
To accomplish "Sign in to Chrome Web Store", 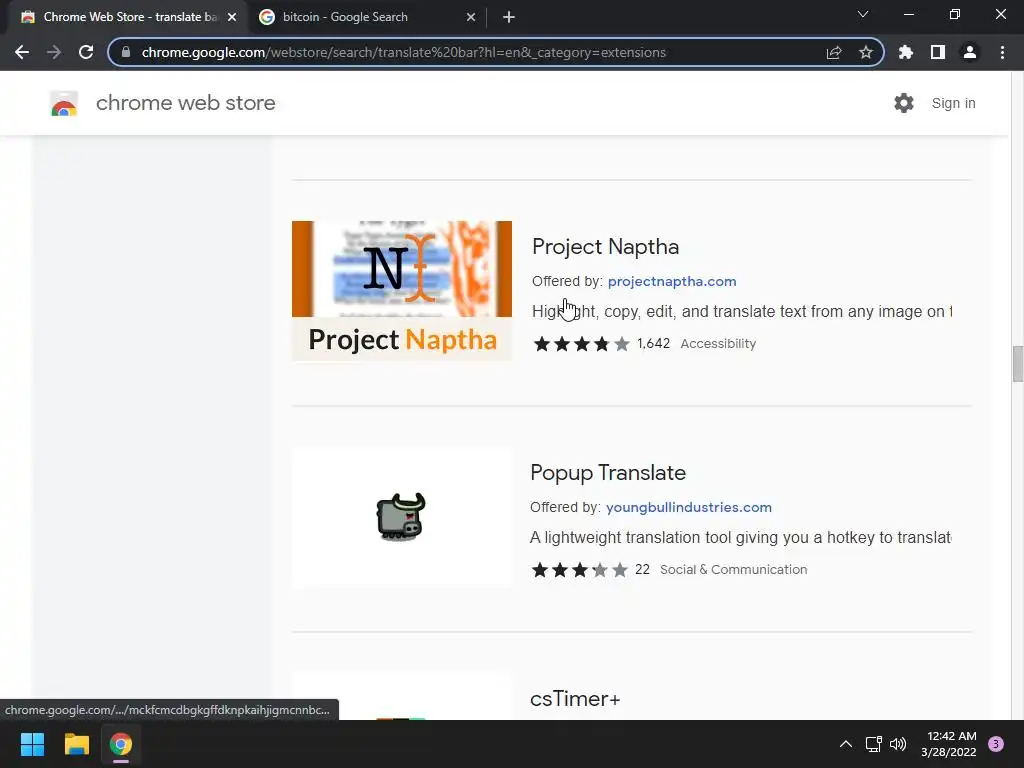I will click(x=953, y=103).
